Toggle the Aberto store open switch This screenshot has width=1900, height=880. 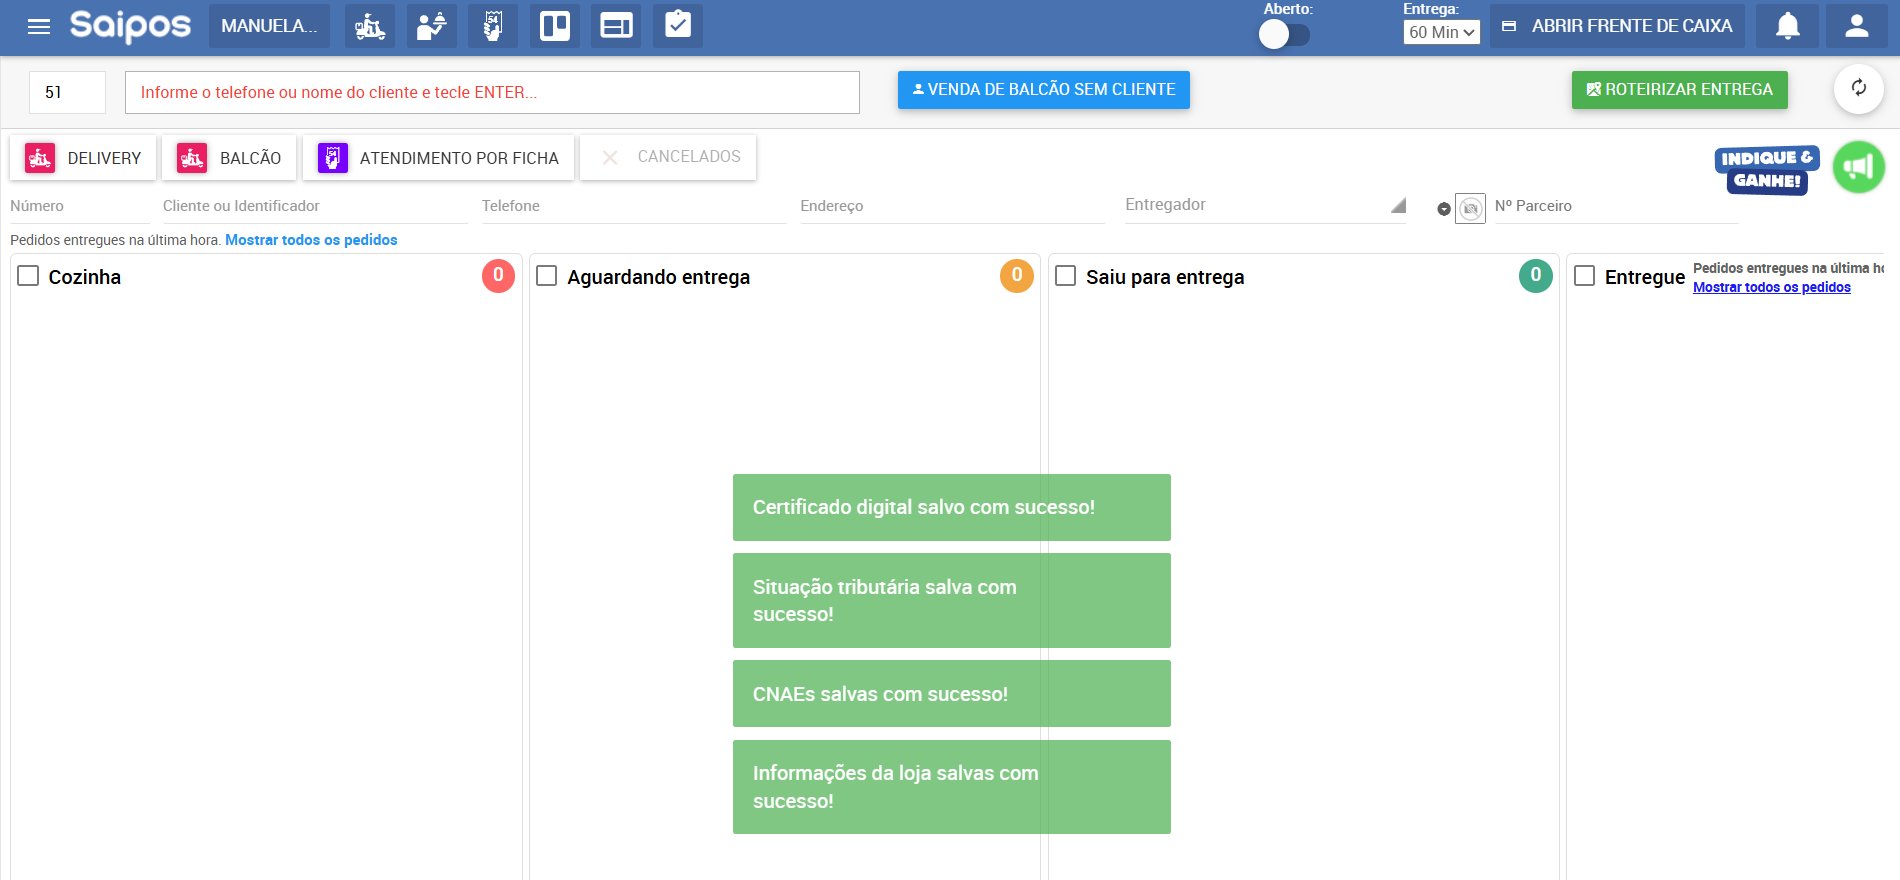click(1284, 35)
